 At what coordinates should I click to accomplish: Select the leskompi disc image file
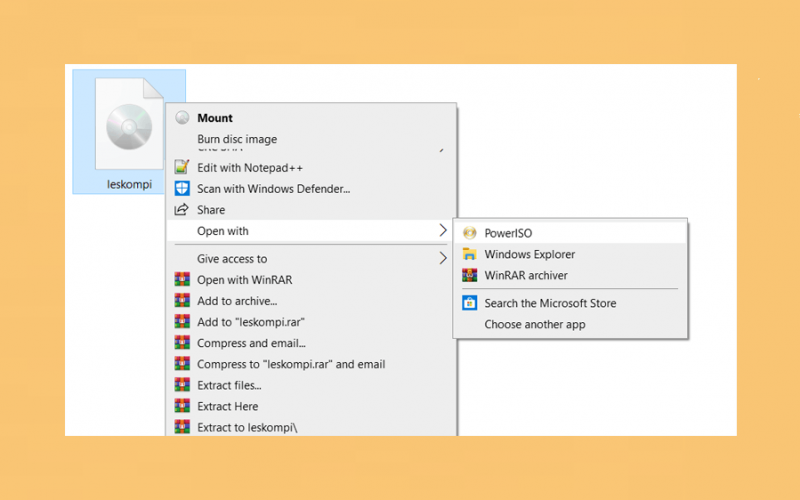point(129,132)
